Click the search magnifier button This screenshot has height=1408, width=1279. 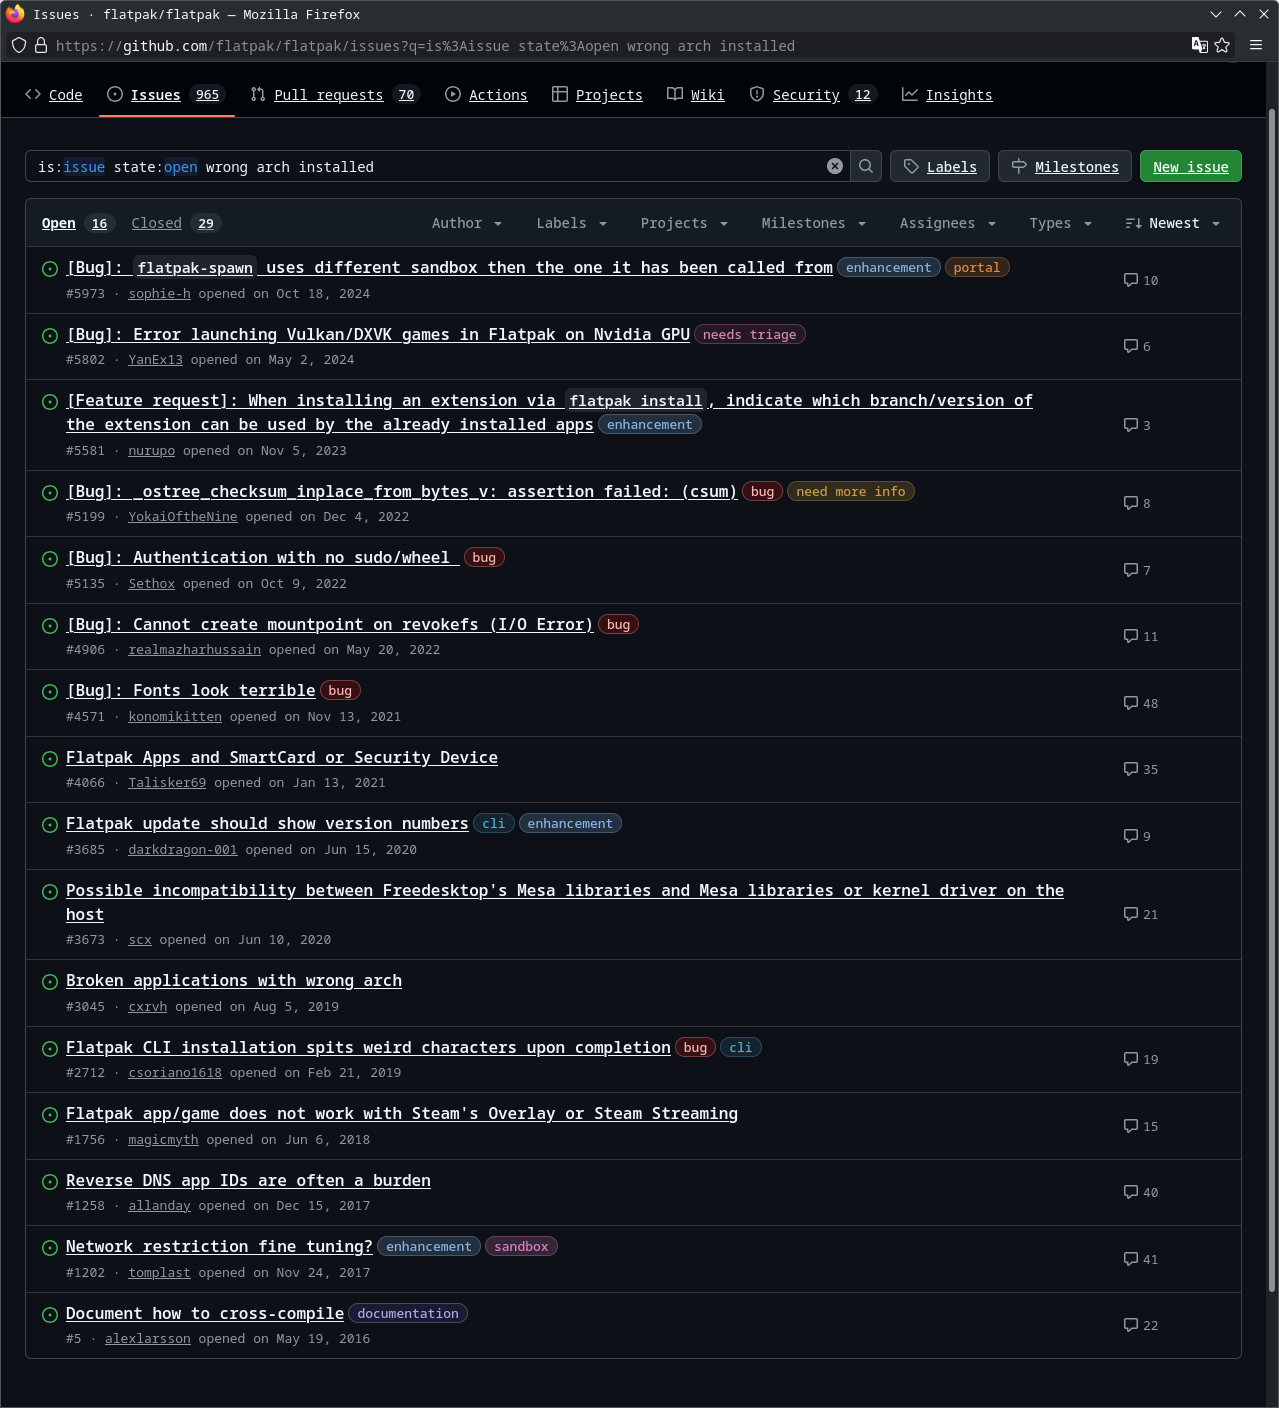866,166
